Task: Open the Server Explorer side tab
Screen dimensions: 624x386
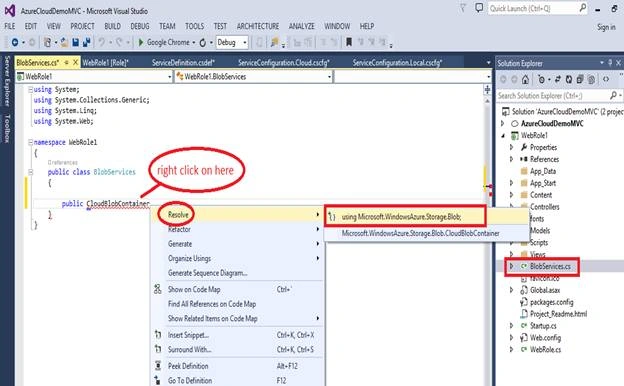Action: (x=7, y=81)
